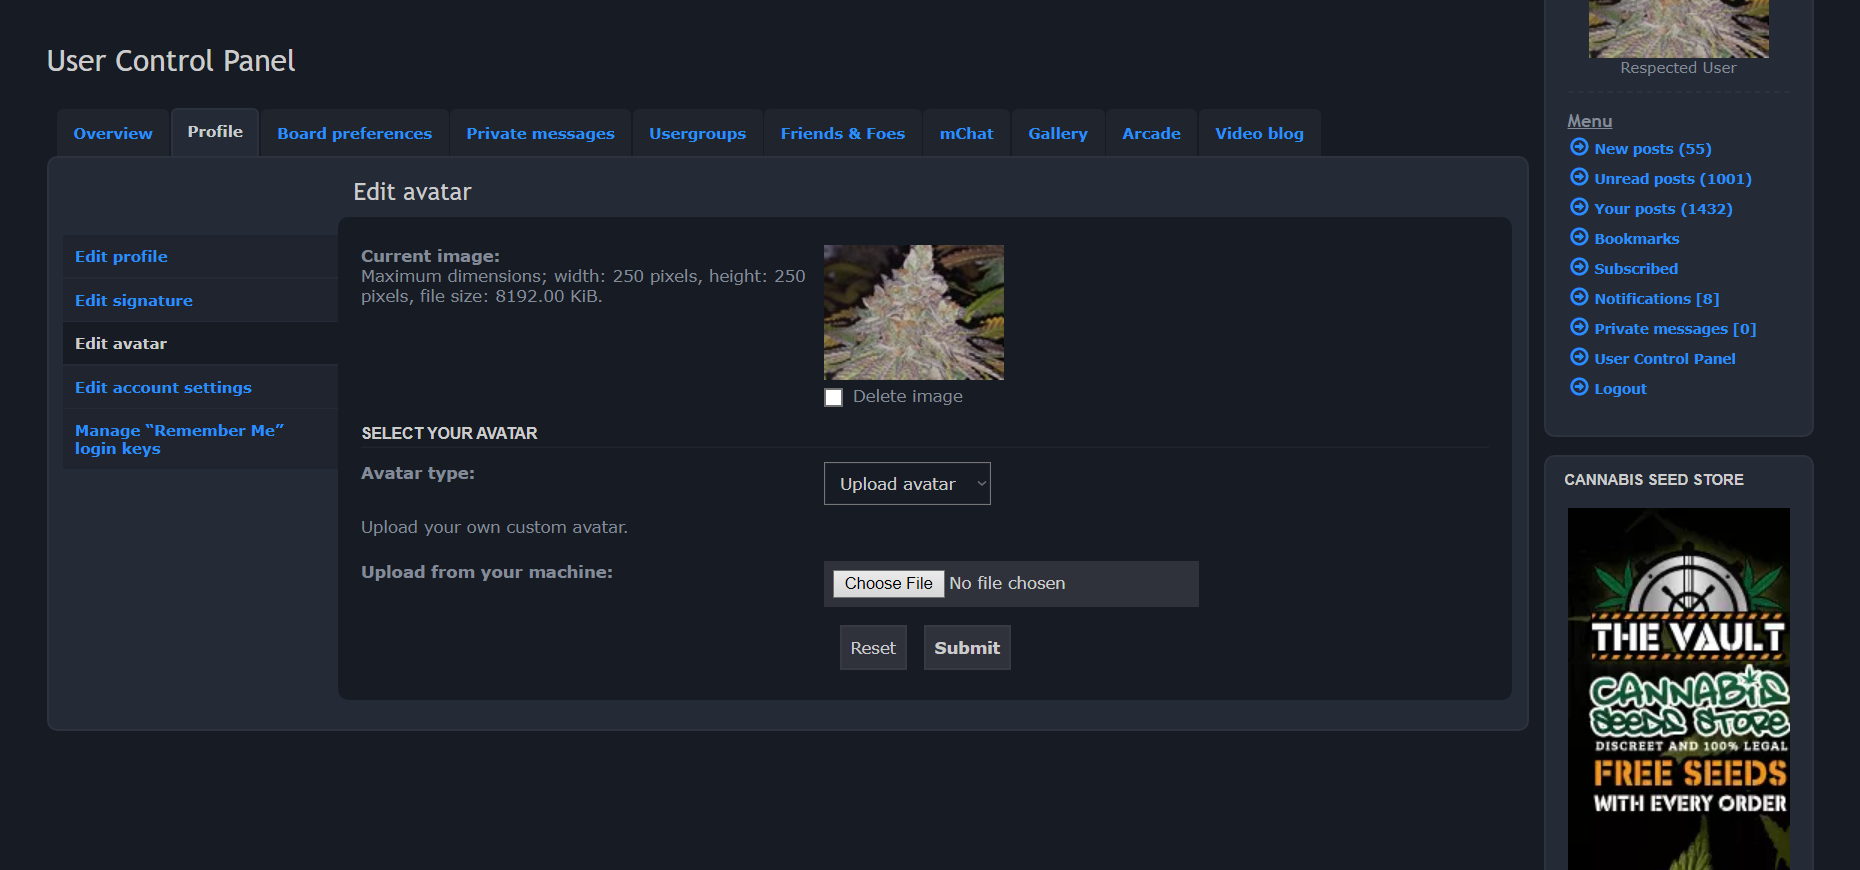The width and height of the screenshot is (1860, 870).
Task: Select Edit account settings link
Action: [163, 388]
